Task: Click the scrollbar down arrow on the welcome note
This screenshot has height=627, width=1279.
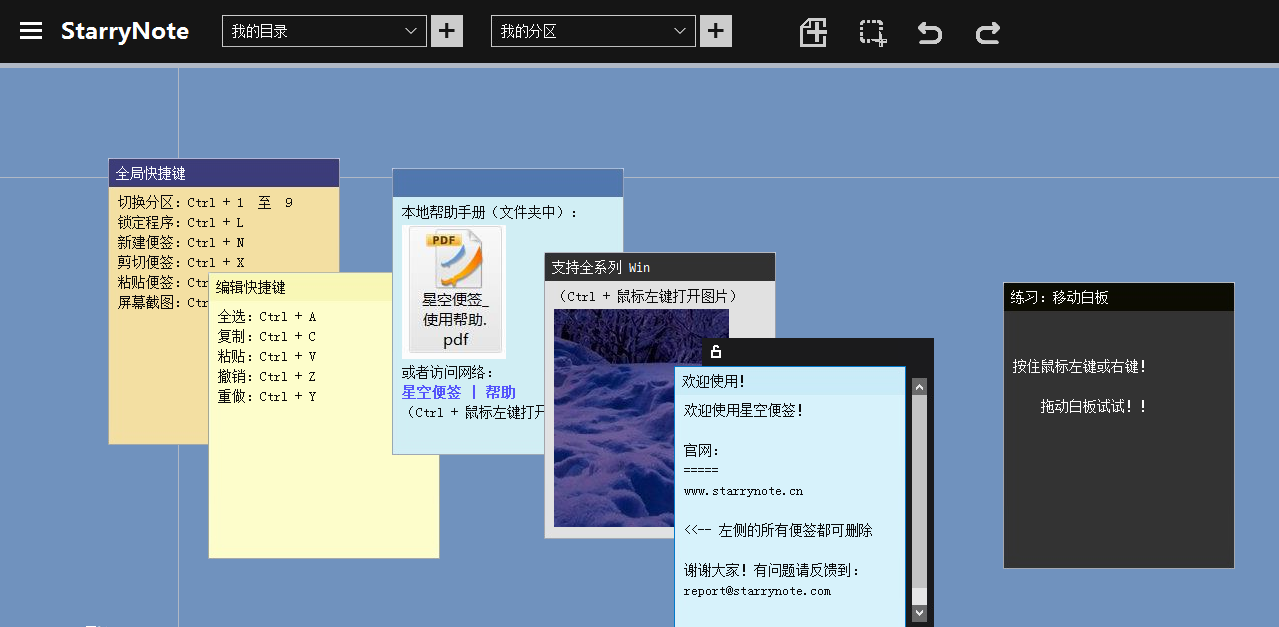Action: click(918, 611)
